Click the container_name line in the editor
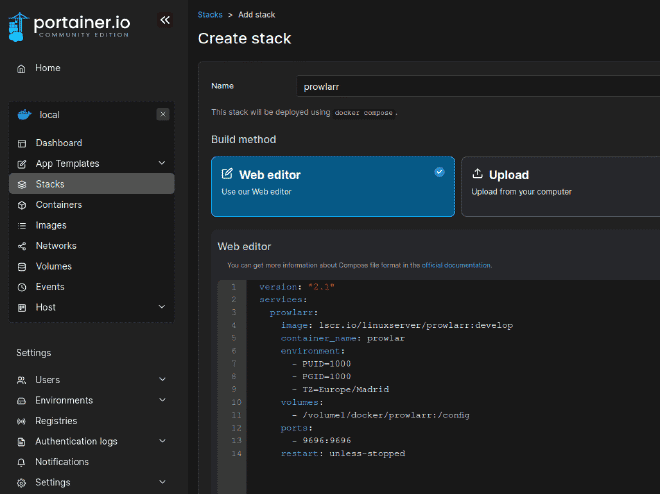 (343, 338)
